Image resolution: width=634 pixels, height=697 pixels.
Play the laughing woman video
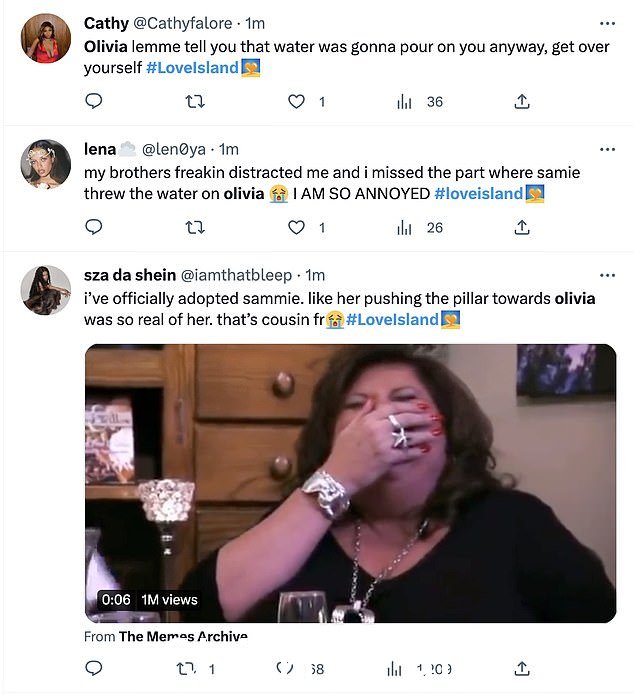350,483
